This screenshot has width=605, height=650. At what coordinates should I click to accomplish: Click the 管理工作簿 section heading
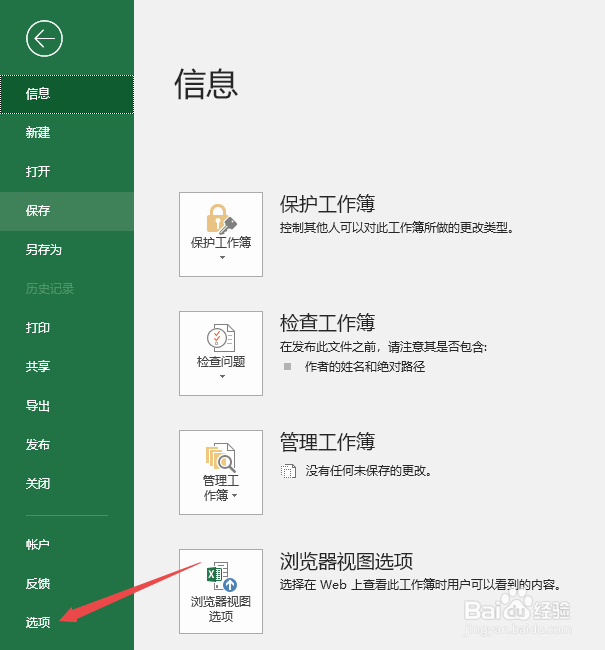click(x=327, y=442)
